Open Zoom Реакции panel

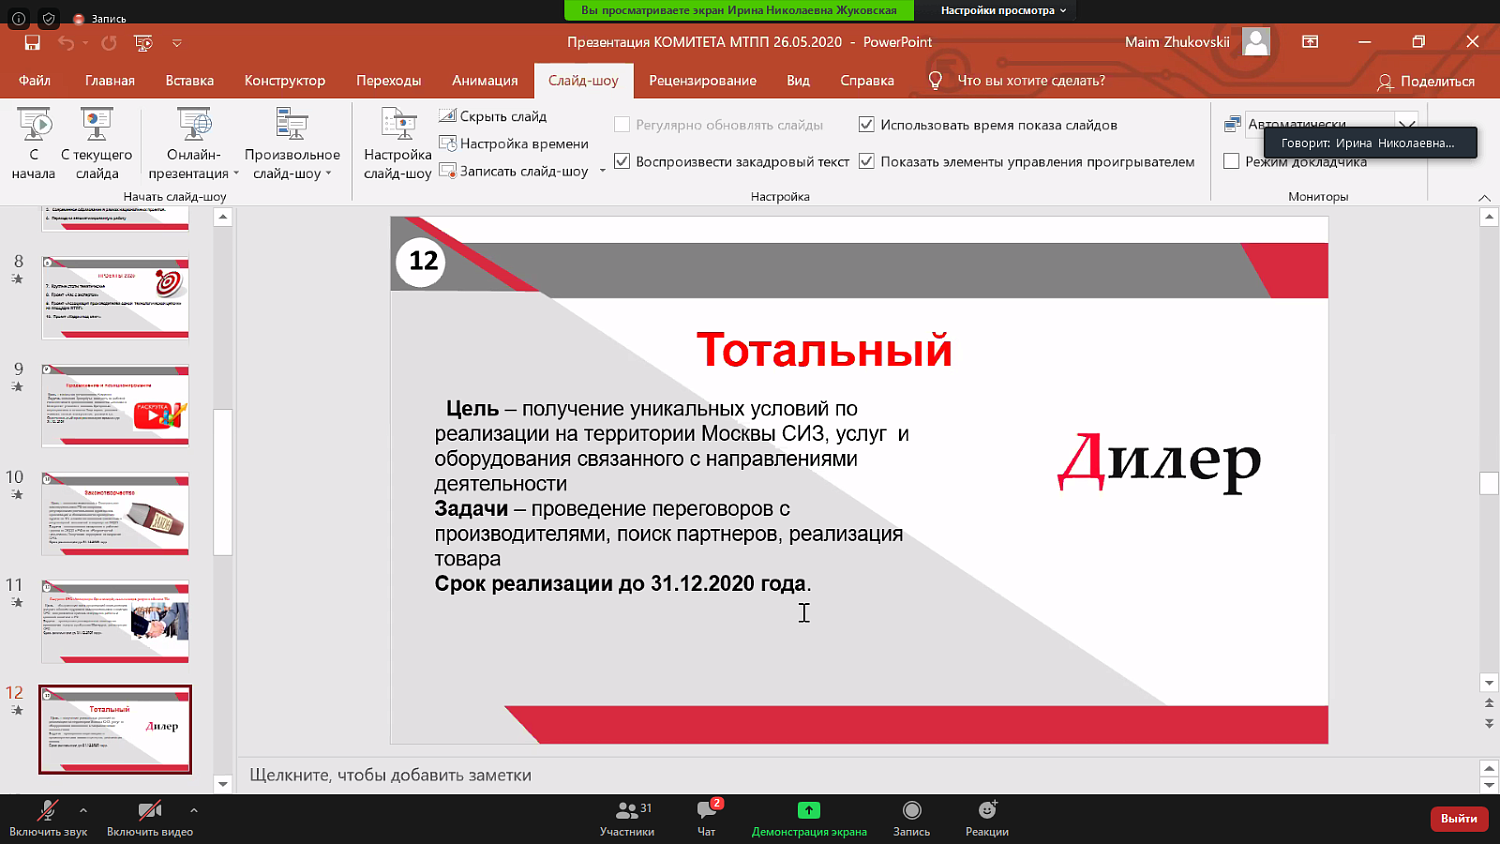(986, 818)
